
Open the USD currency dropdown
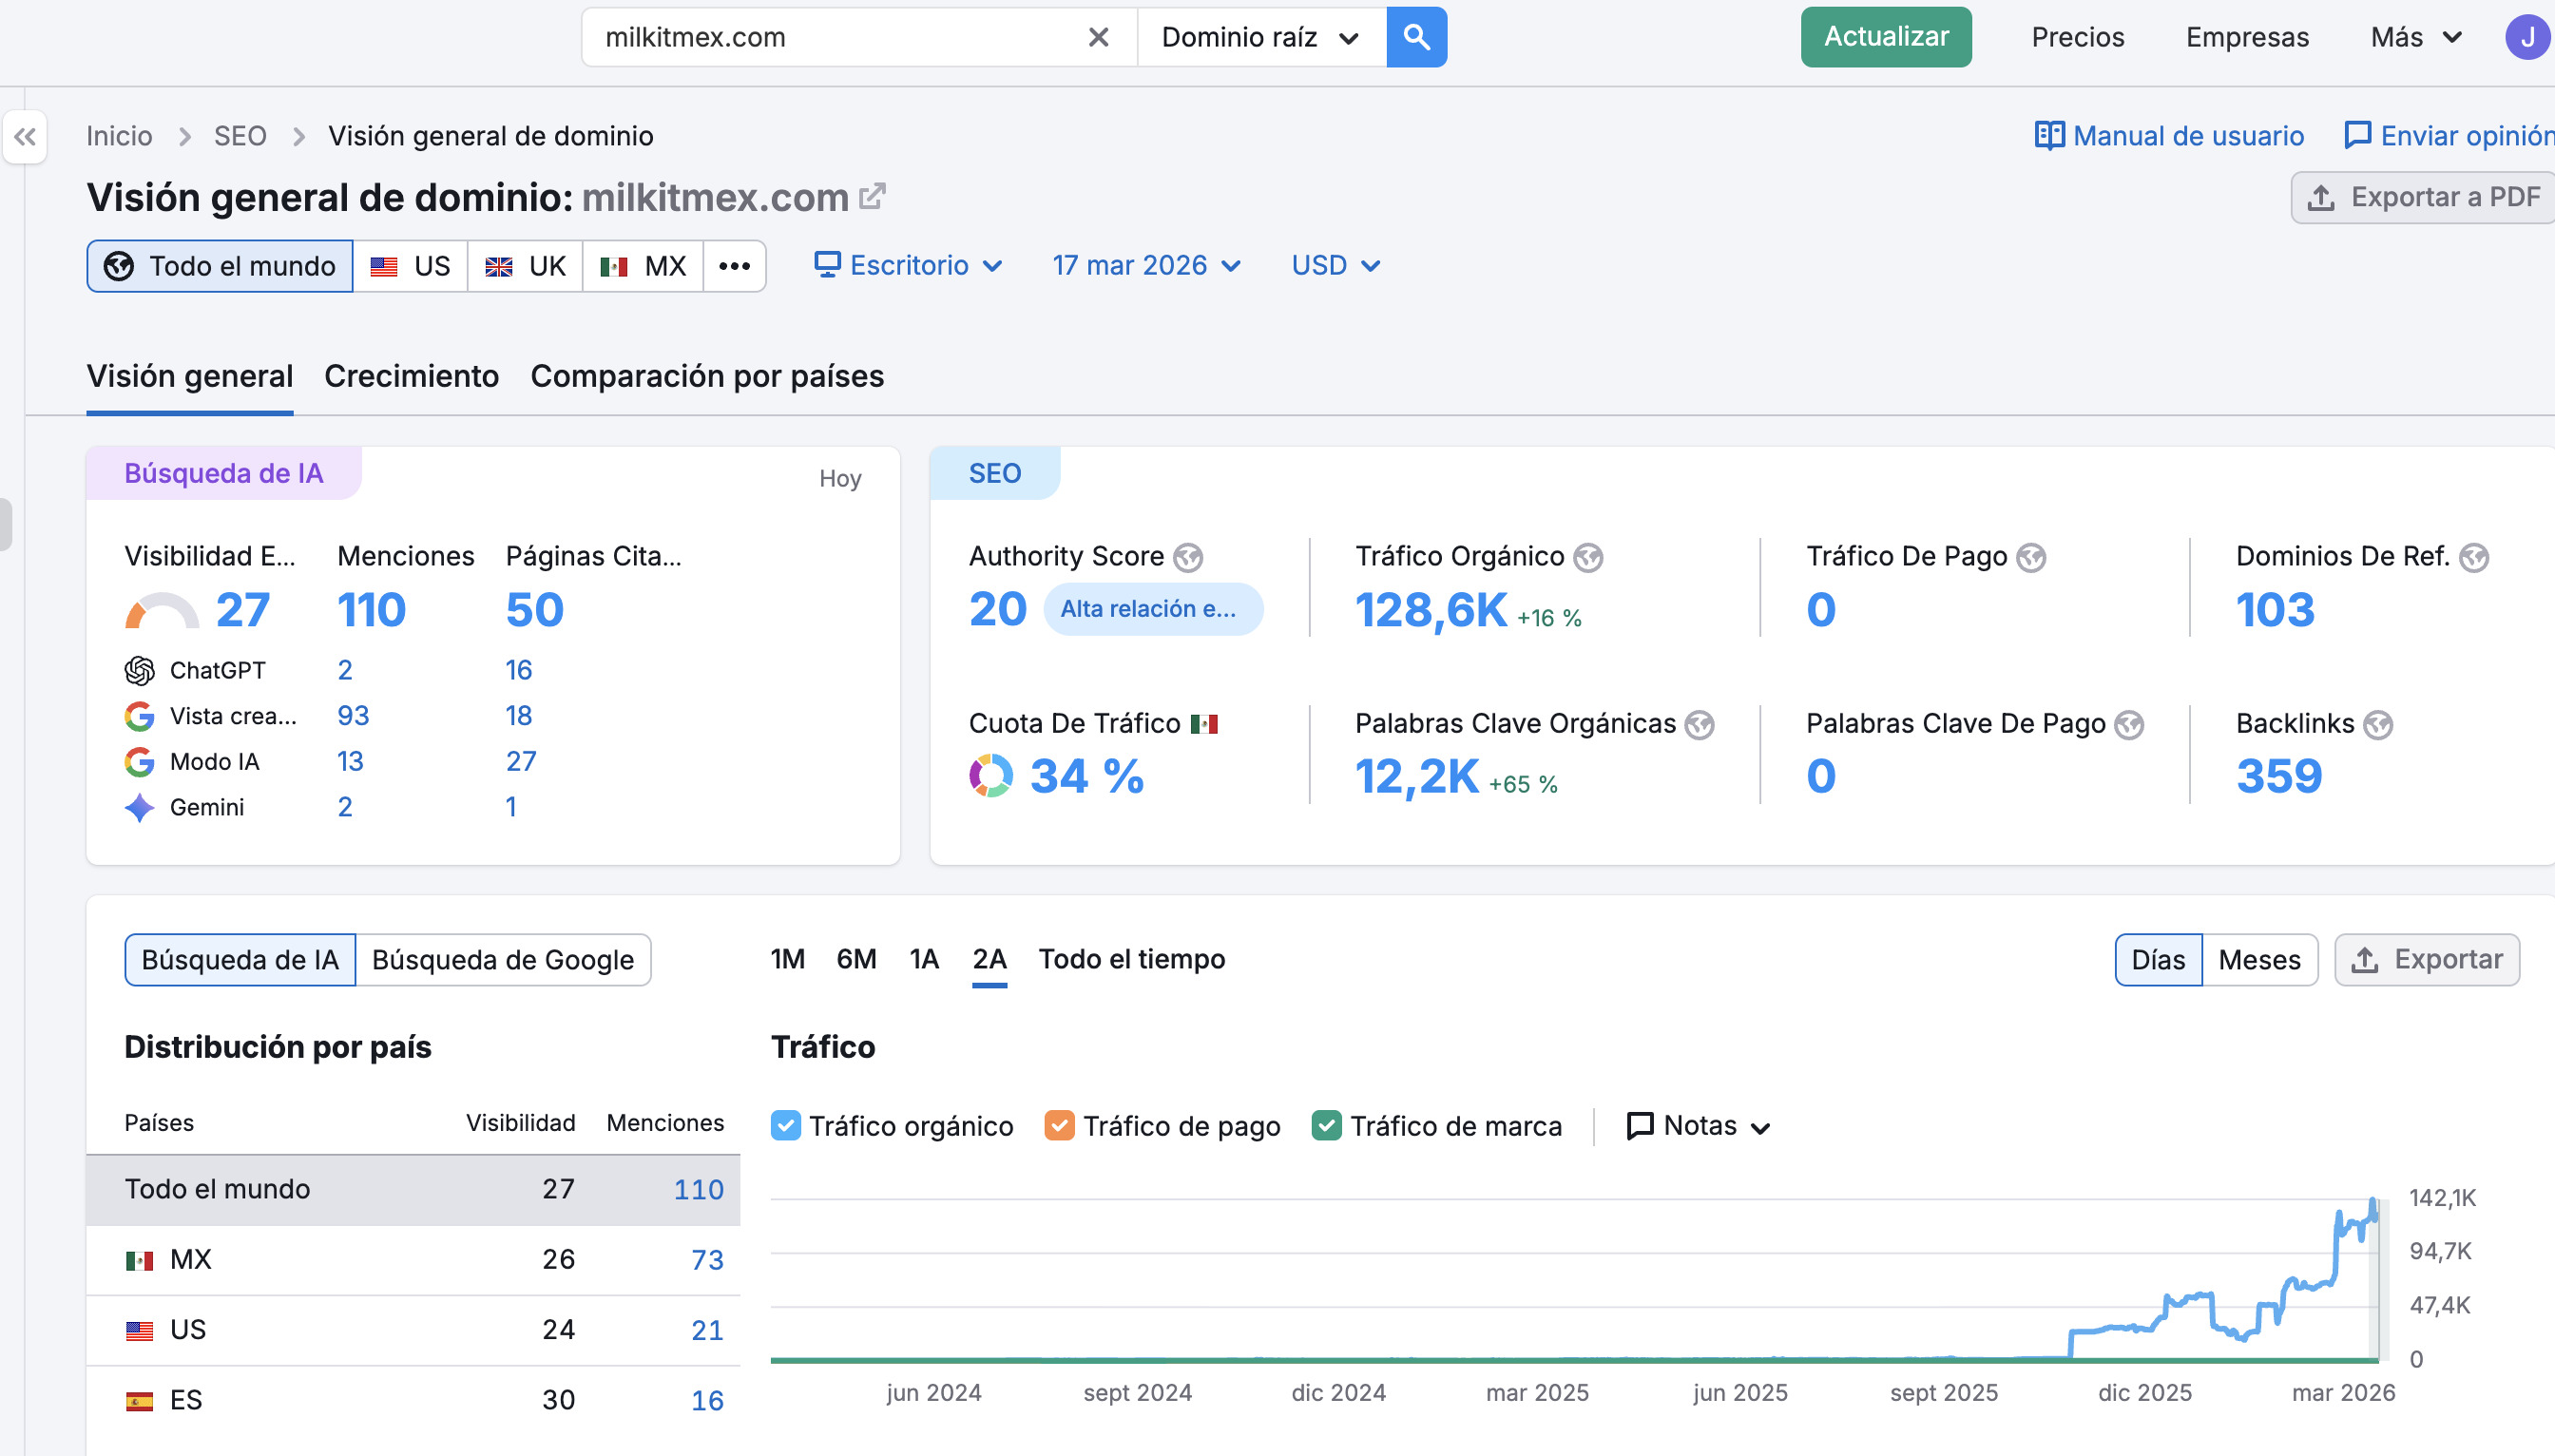click(x=1334, y=265)
